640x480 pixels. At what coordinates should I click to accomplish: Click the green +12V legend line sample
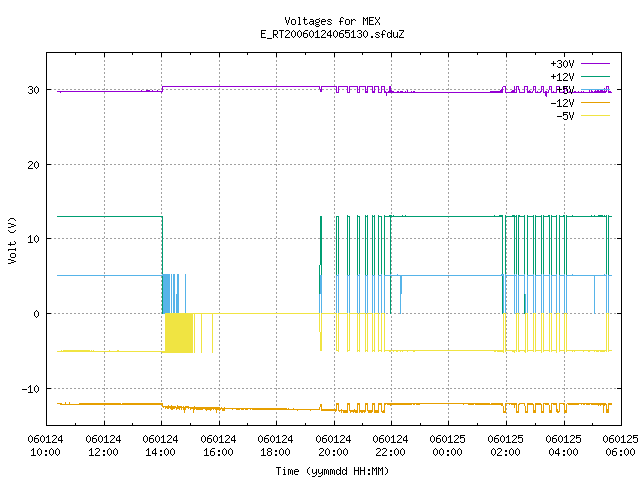pyautogui.click(x=595, y=76)
